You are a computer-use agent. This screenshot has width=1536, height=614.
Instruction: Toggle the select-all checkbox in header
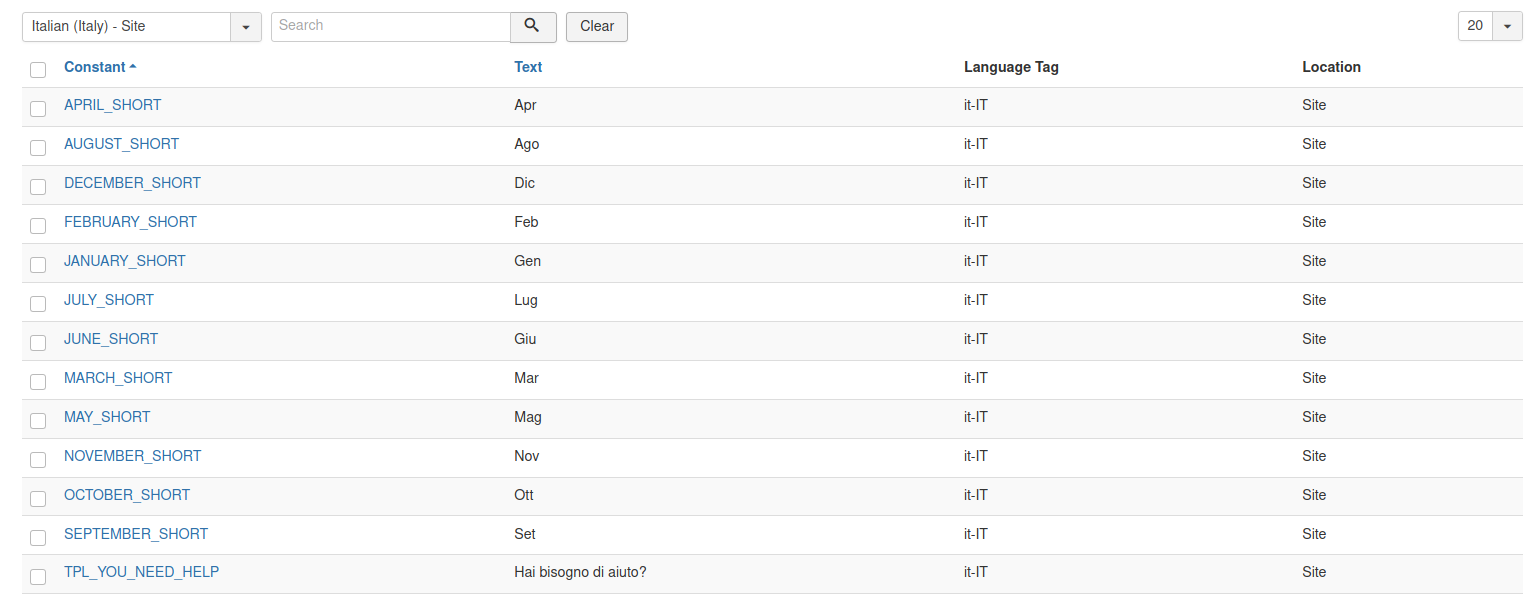[x=38, y=70]
